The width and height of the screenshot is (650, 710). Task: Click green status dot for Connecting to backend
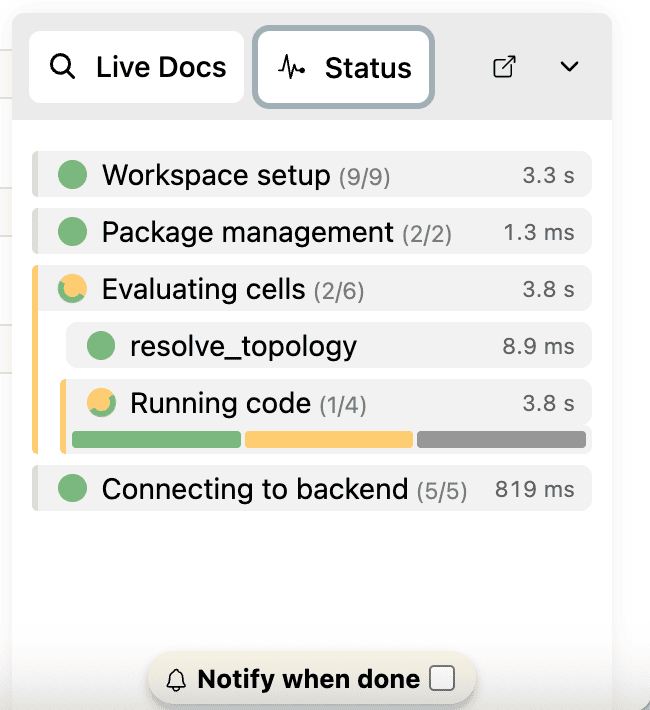click(x=72, y=489)
